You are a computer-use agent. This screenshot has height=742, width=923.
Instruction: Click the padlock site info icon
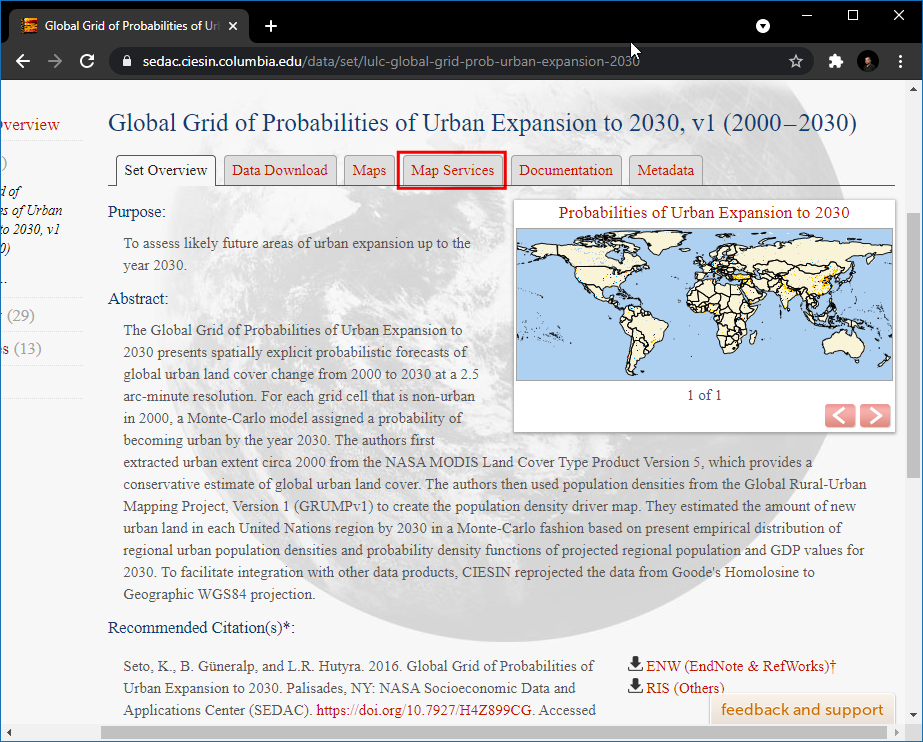(126, 61)
